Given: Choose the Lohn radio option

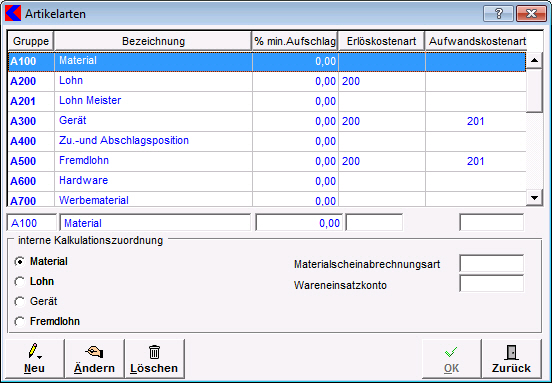Looking at the screenshot, I should coord(20,282).
